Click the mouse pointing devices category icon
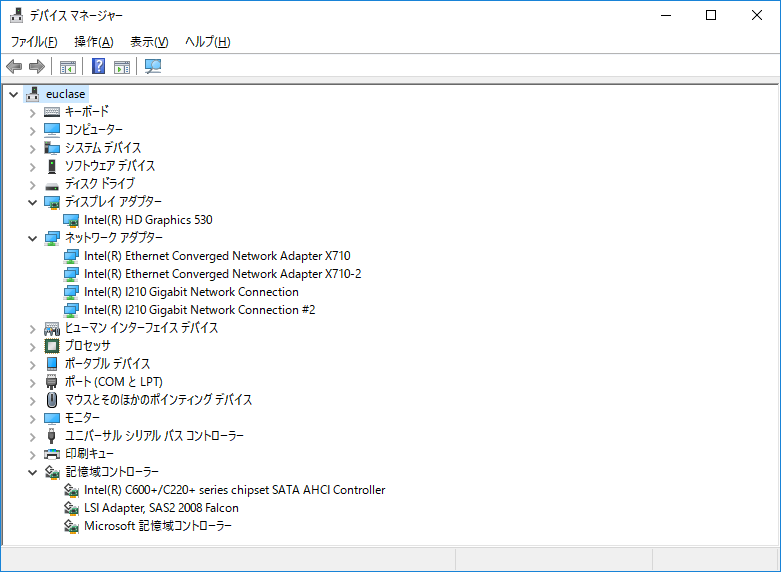The height and width of the screenshot is (572, 781). 52,400
